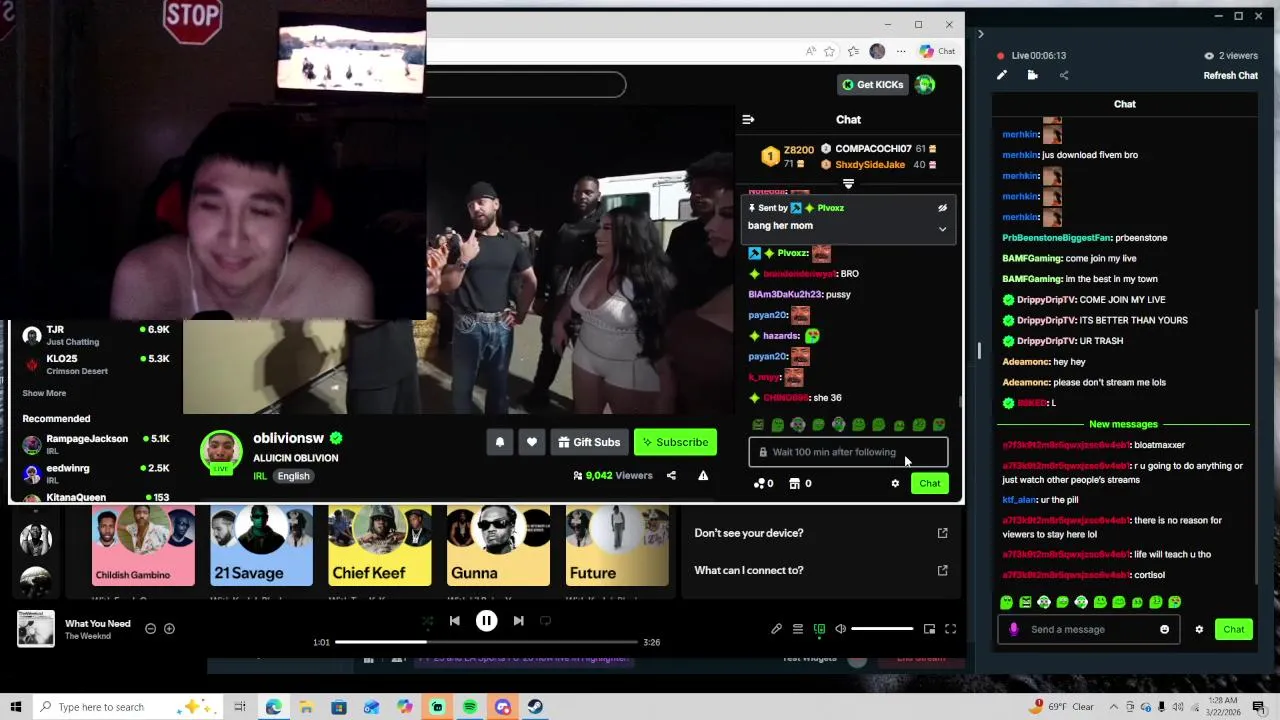1280x720 pixels.
Task: Edit stream info pencil icon
Action: coord(1002,76)
